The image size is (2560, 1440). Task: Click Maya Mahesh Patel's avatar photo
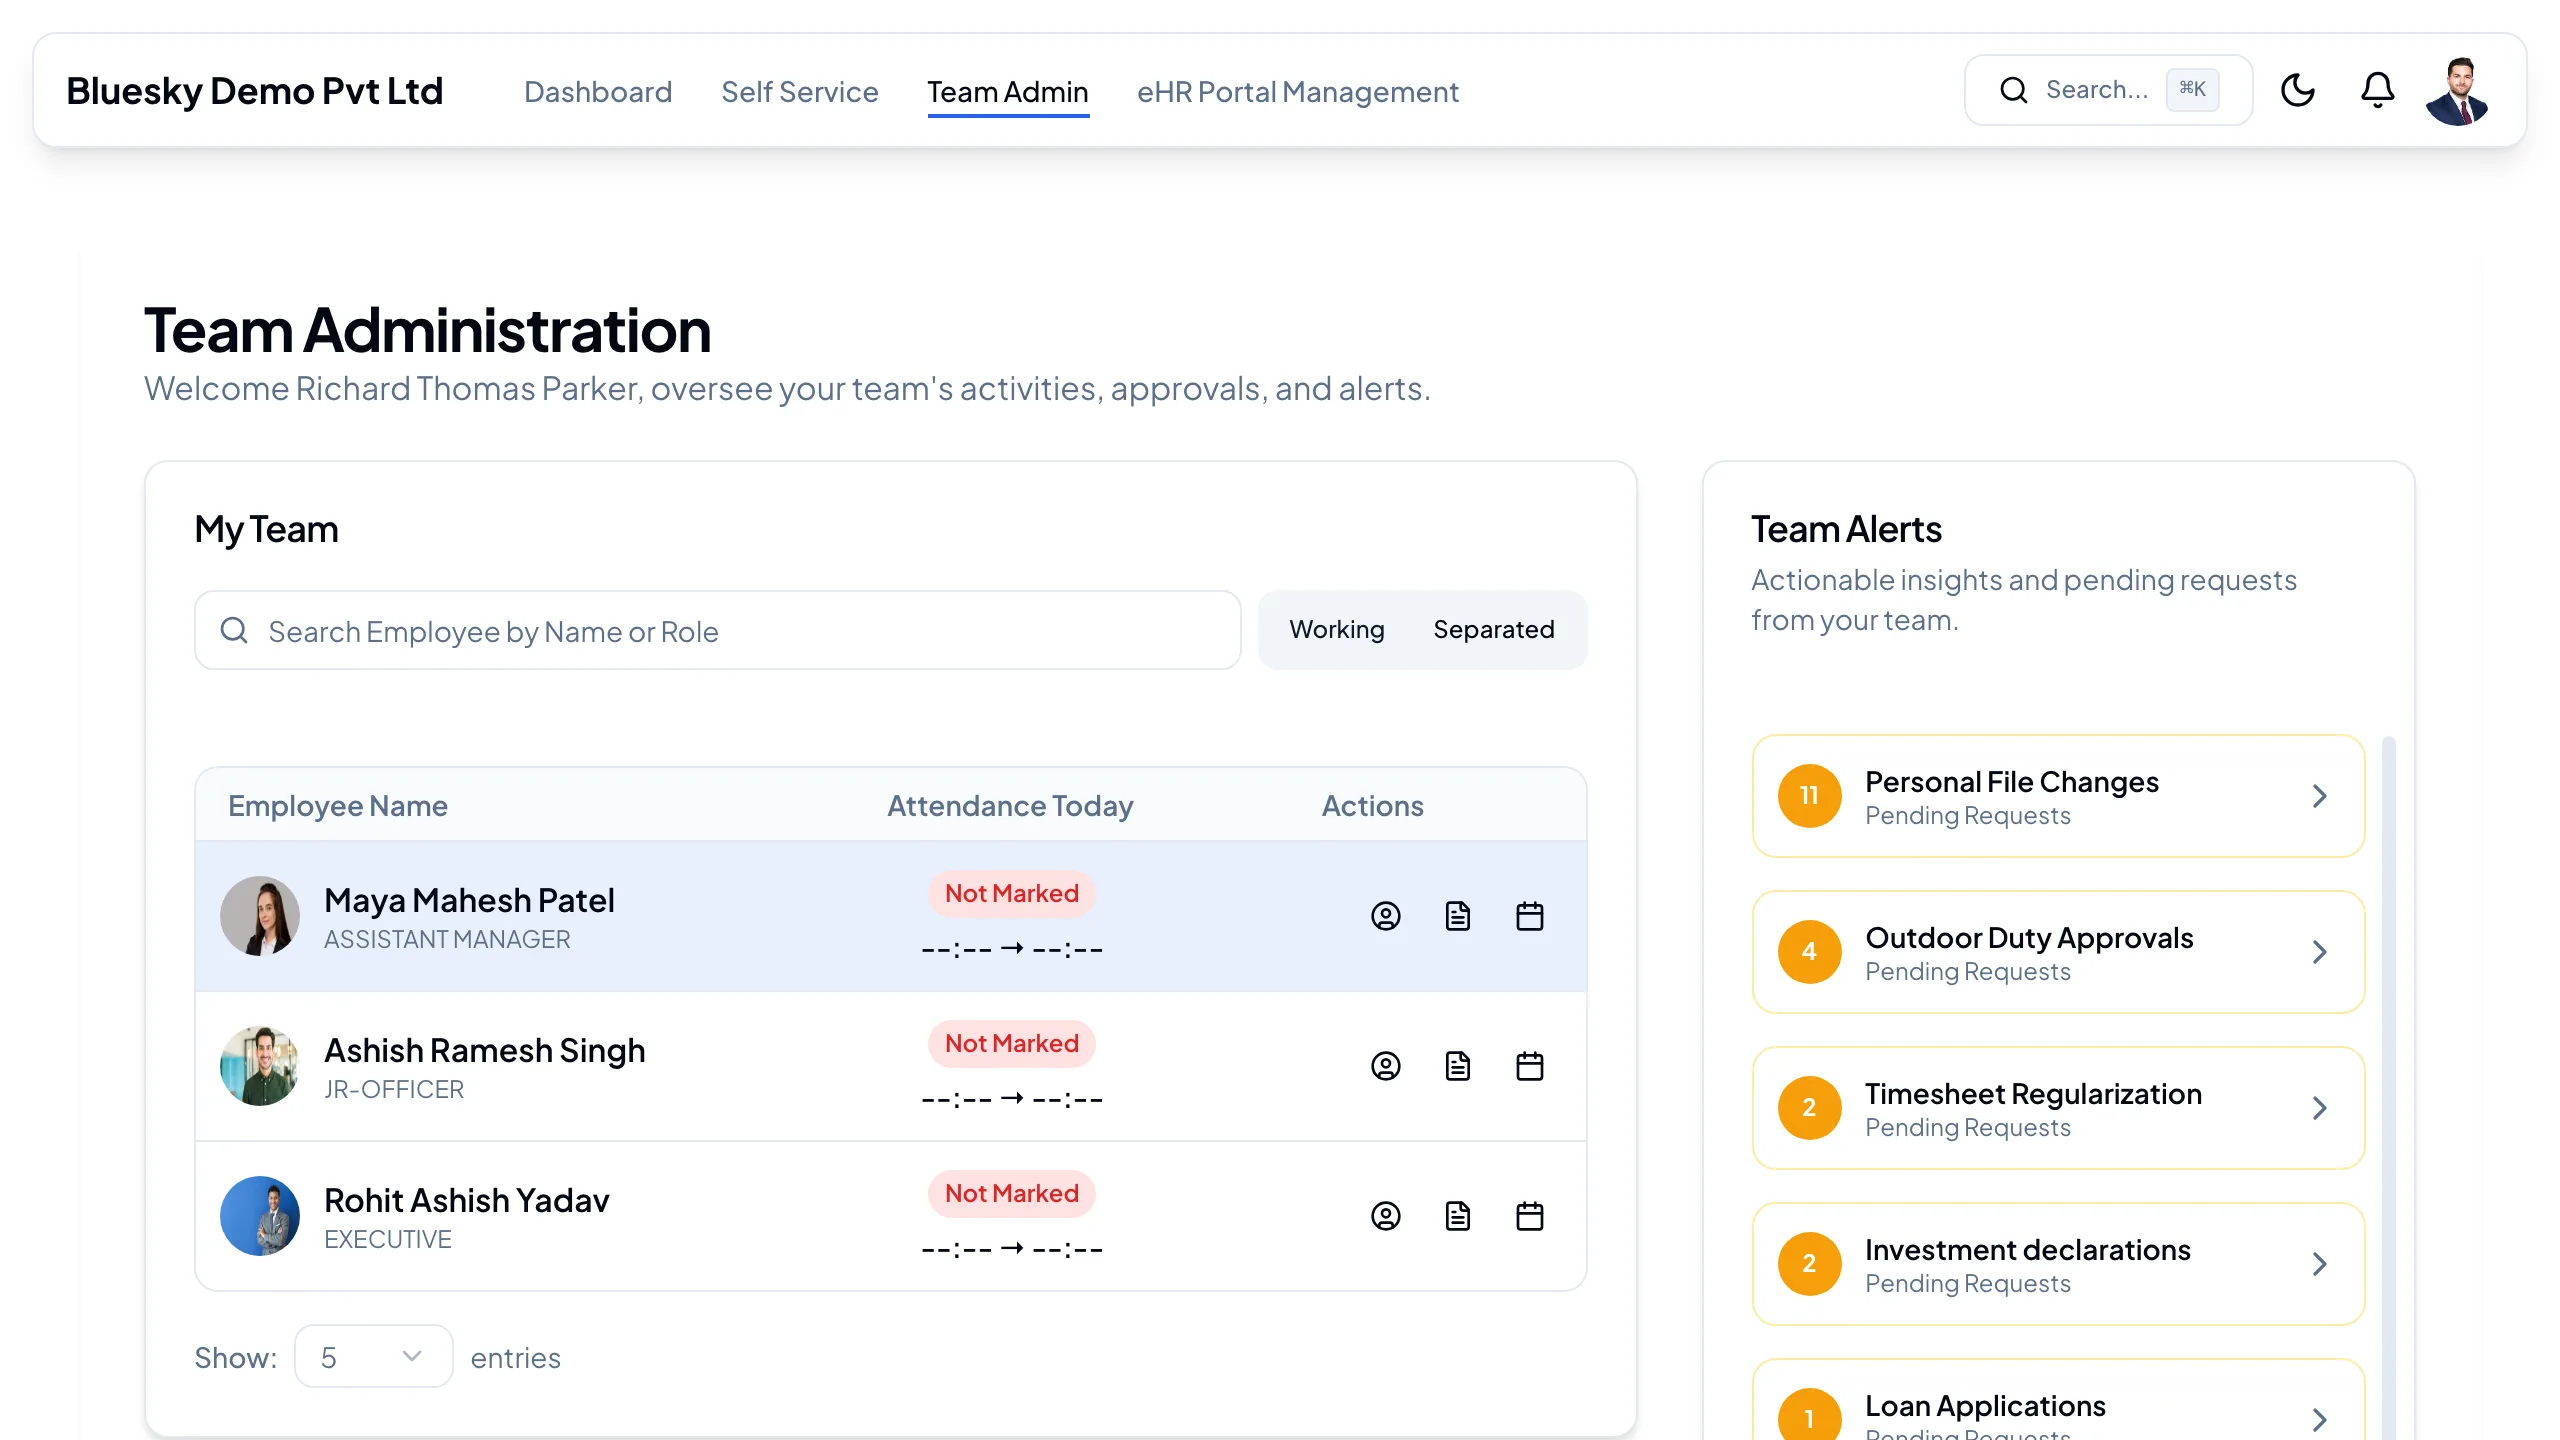pos(260,916)
